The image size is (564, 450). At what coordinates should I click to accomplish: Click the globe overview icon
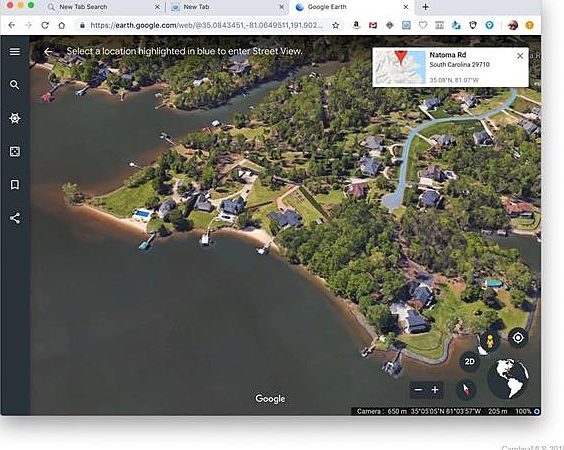point(508,379)
